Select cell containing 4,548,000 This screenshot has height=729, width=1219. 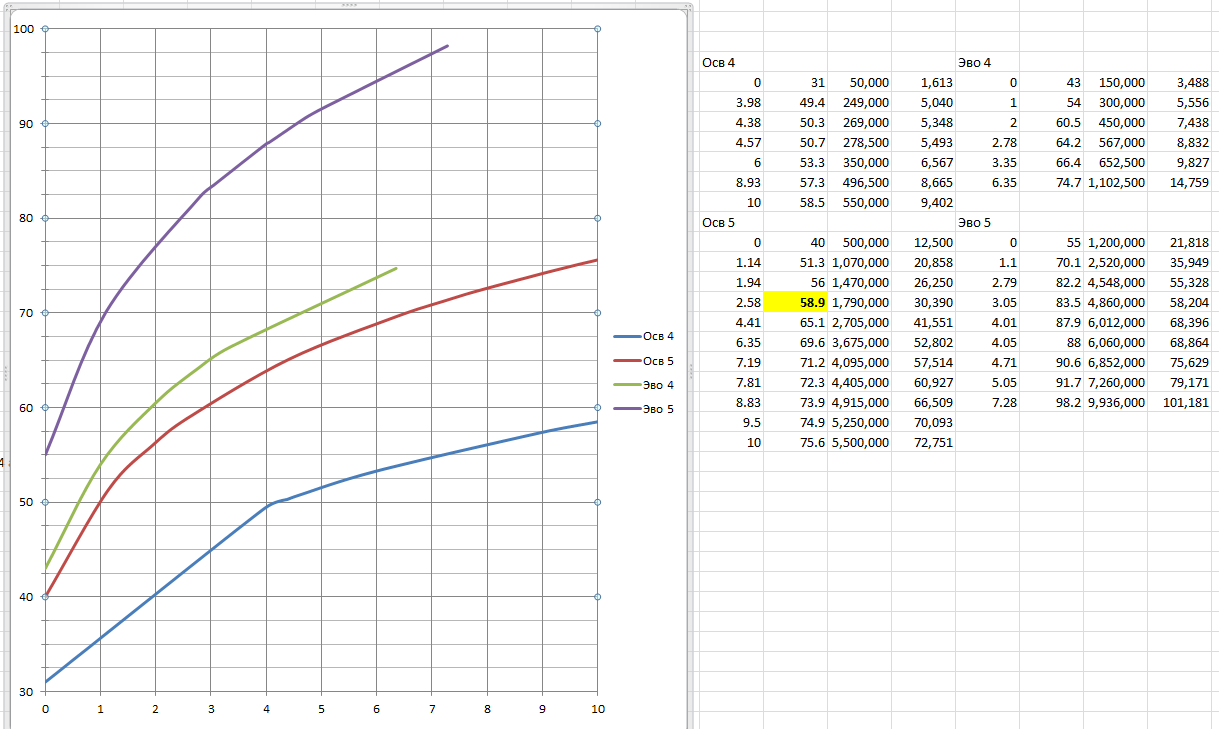pyautogui.click(x=1116, y=282)
